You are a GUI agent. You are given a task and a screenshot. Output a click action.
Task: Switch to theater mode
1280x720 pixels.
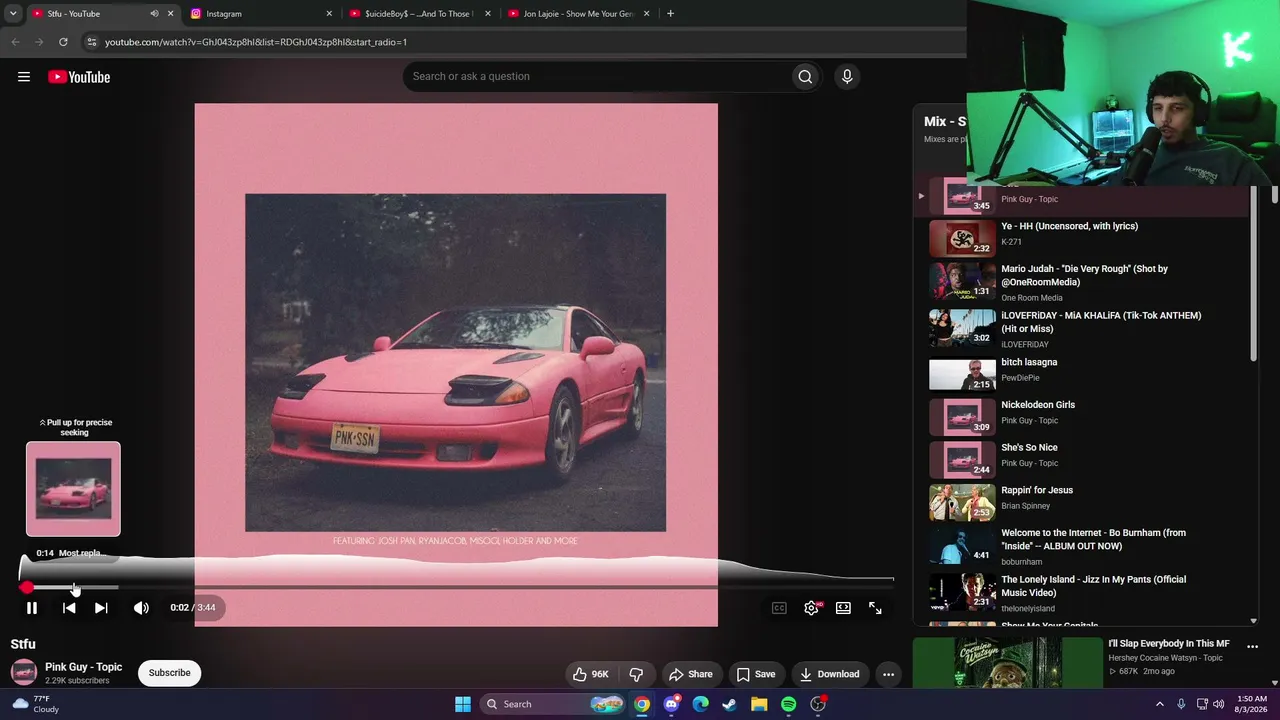[x=843, y=608]
